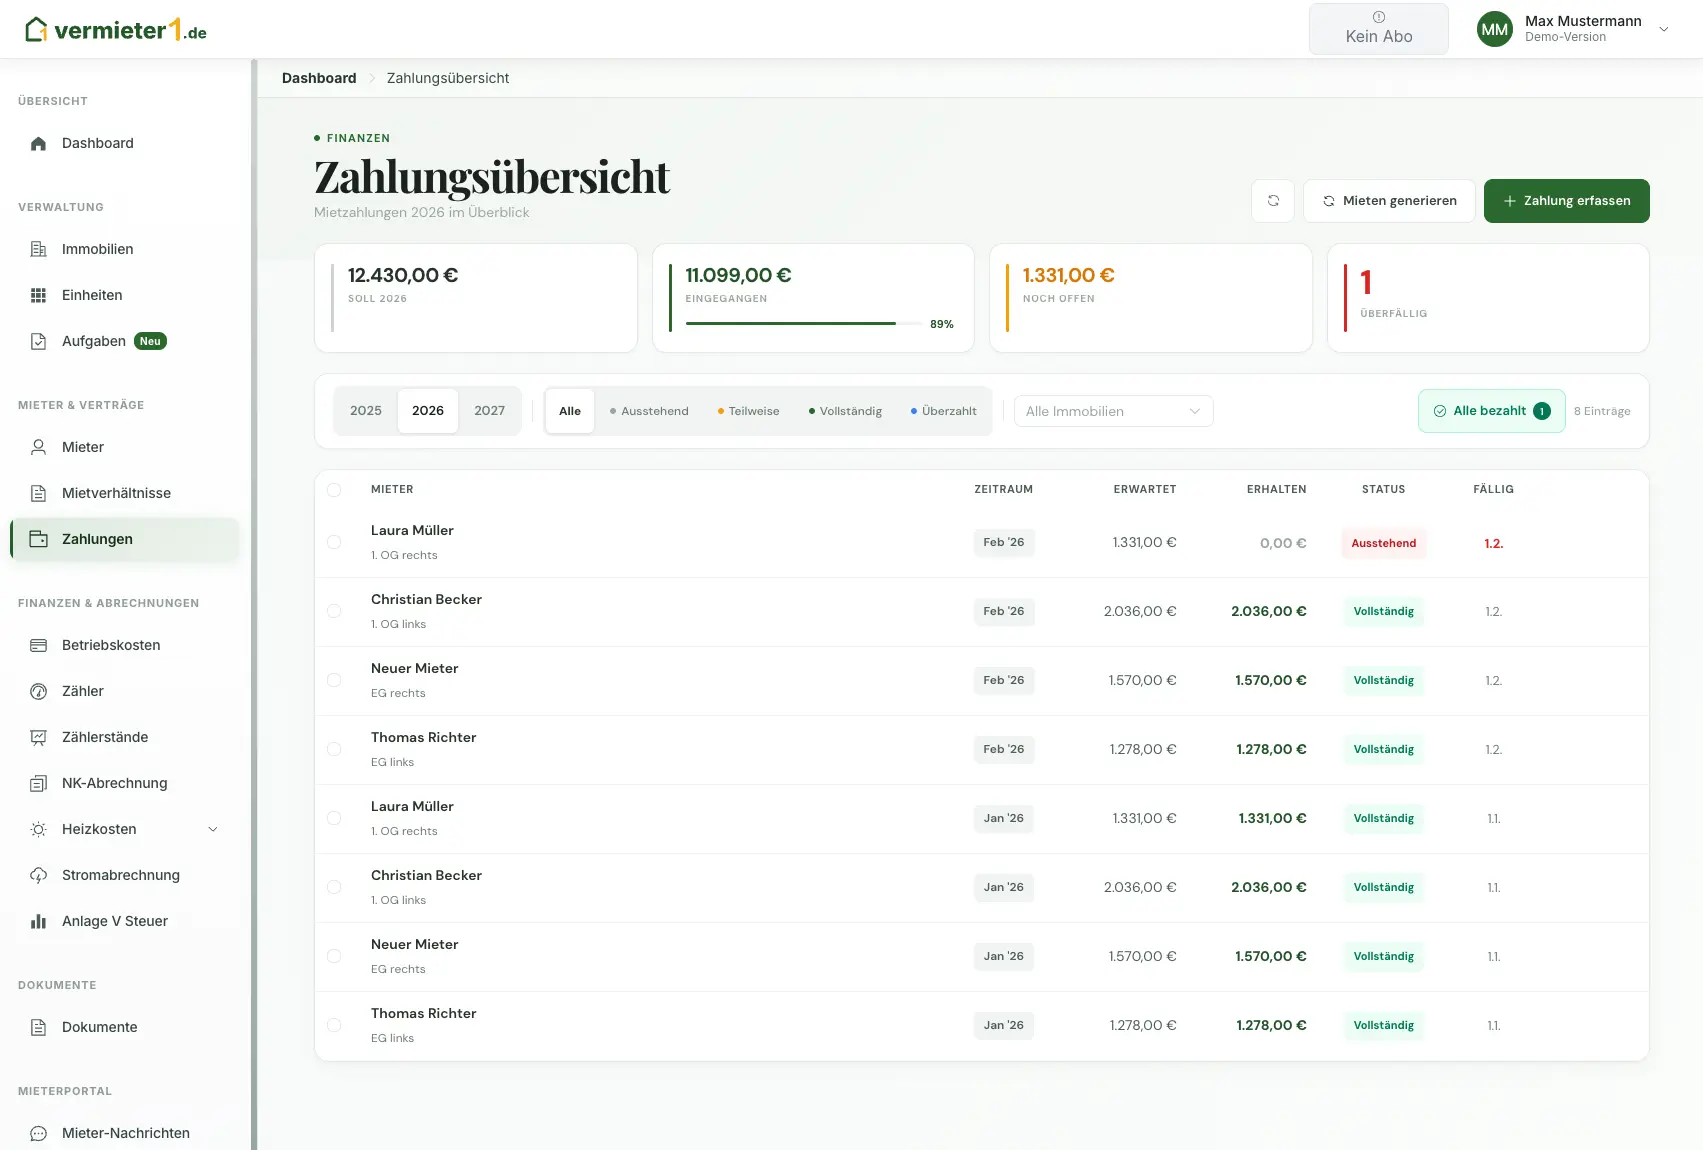Select Laura Müller Jan '26 row checkbox
This screenshot has height=1150, width=1703.
tap(334, 818)
